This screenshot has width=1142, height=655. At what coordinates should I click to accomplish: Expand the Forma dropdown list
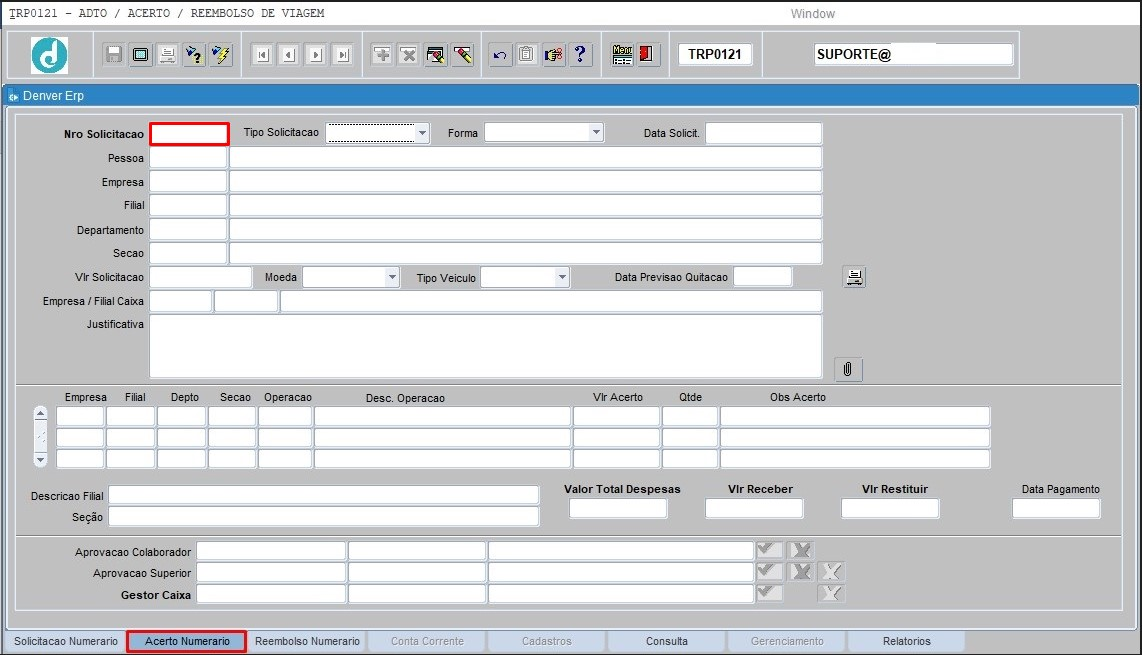(596, 133)
